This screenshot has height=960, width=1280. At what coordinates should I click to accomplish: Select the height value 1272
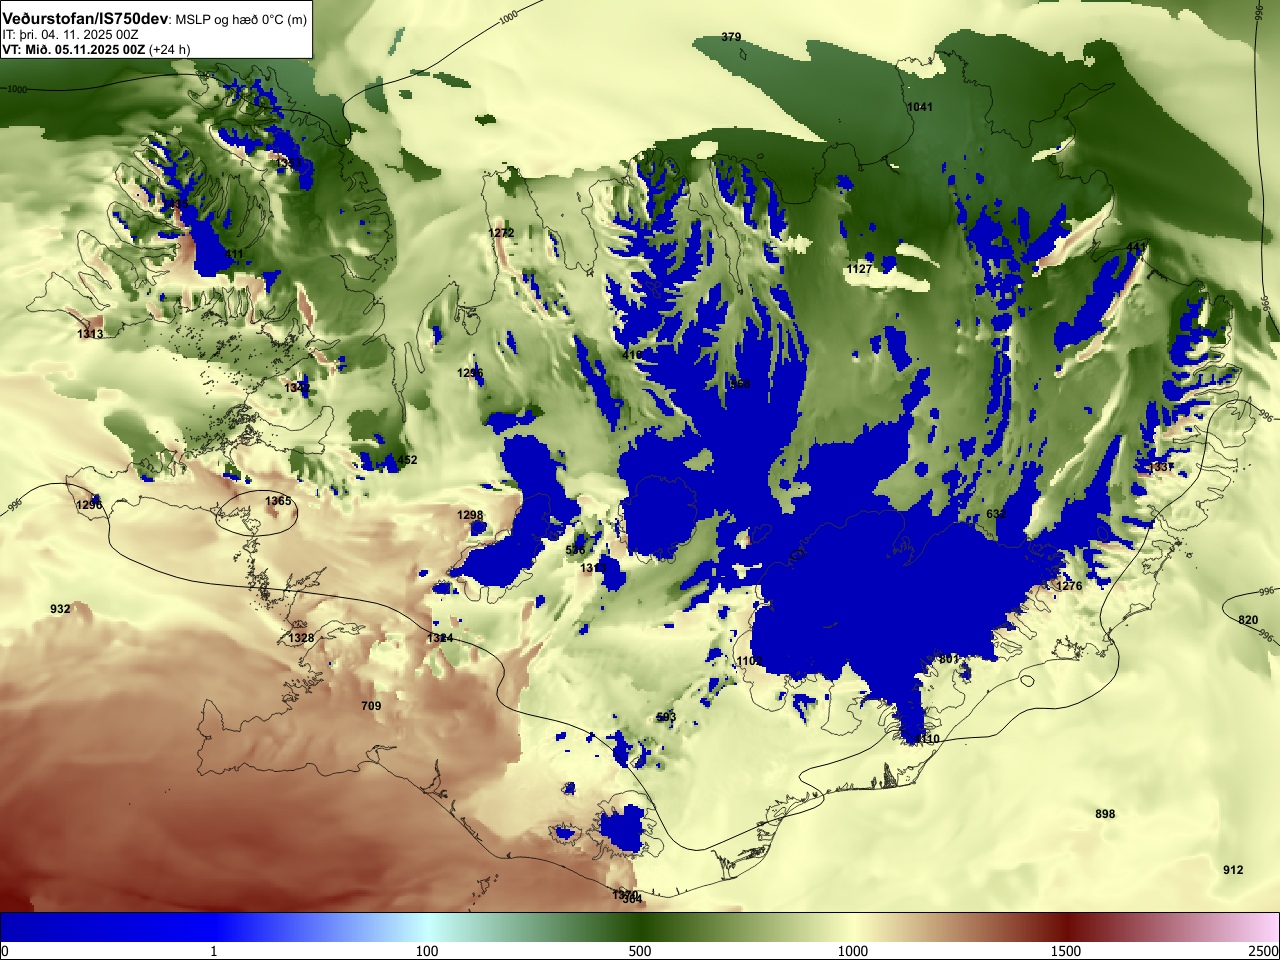pyautogui.click(x=501, y=233)
